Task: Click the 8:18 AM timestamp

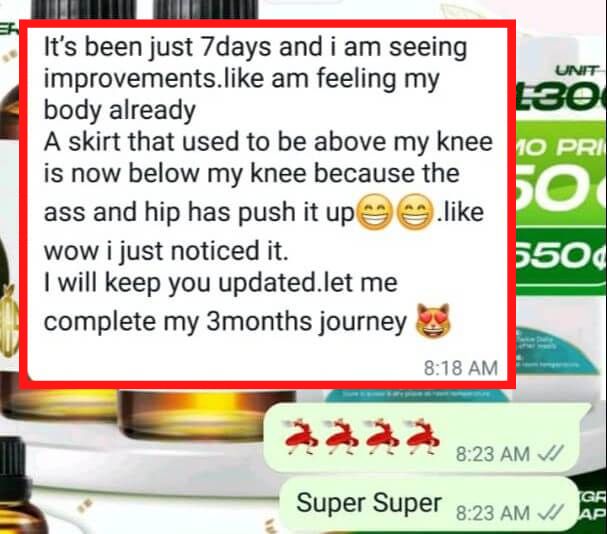Action: (461, 368)
